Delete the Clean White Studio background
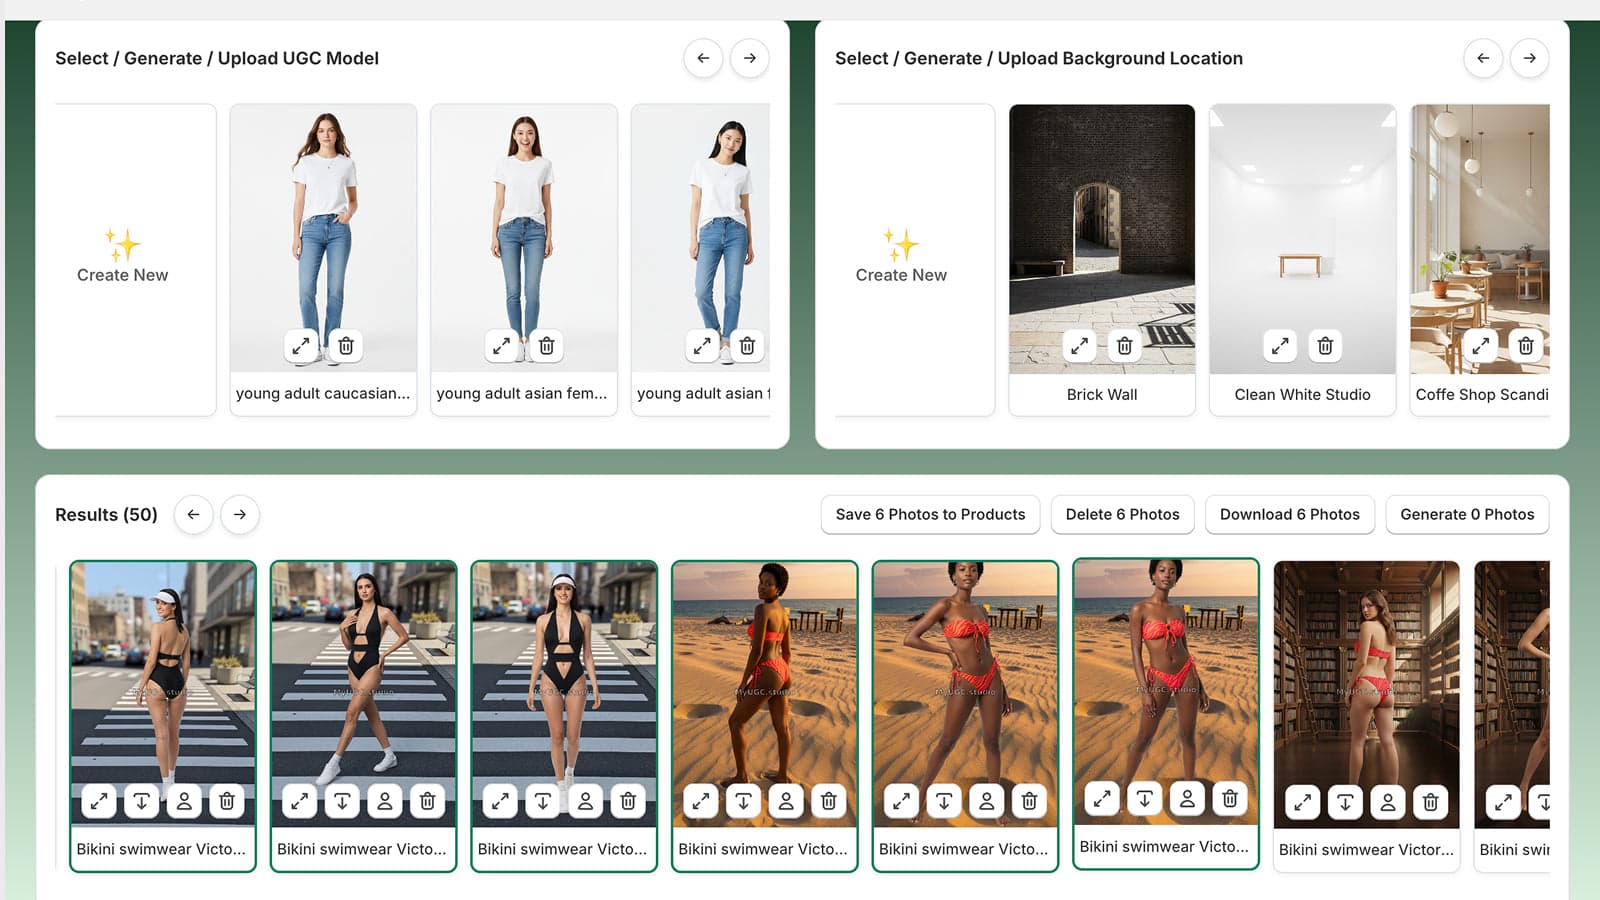The width and height of the screenshot is (1600, 900). [1325, 345]
